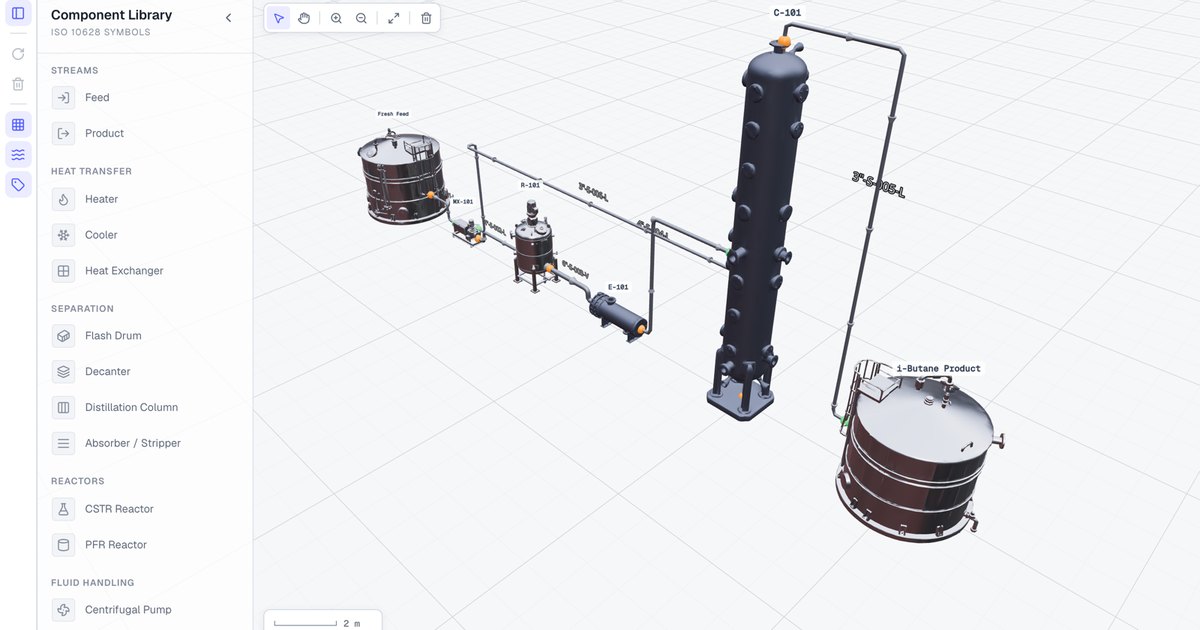Select the i-Butane Product storage tank
Viewport: 1200px width, 630px height.
pyautogui.click(x=920, y=455)
